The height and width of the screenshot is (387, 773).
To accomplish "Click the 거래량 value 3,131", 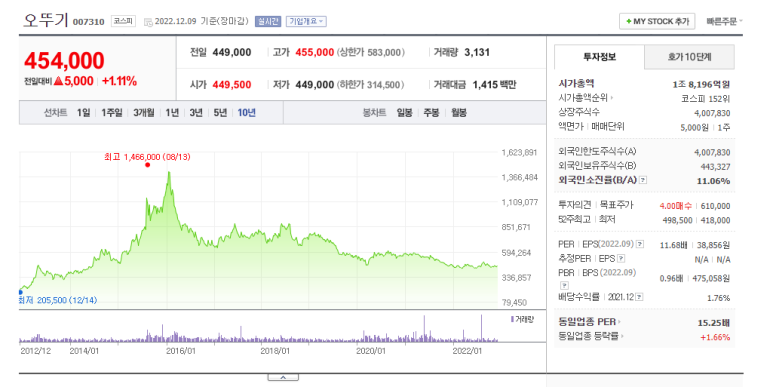I will 477,52.
